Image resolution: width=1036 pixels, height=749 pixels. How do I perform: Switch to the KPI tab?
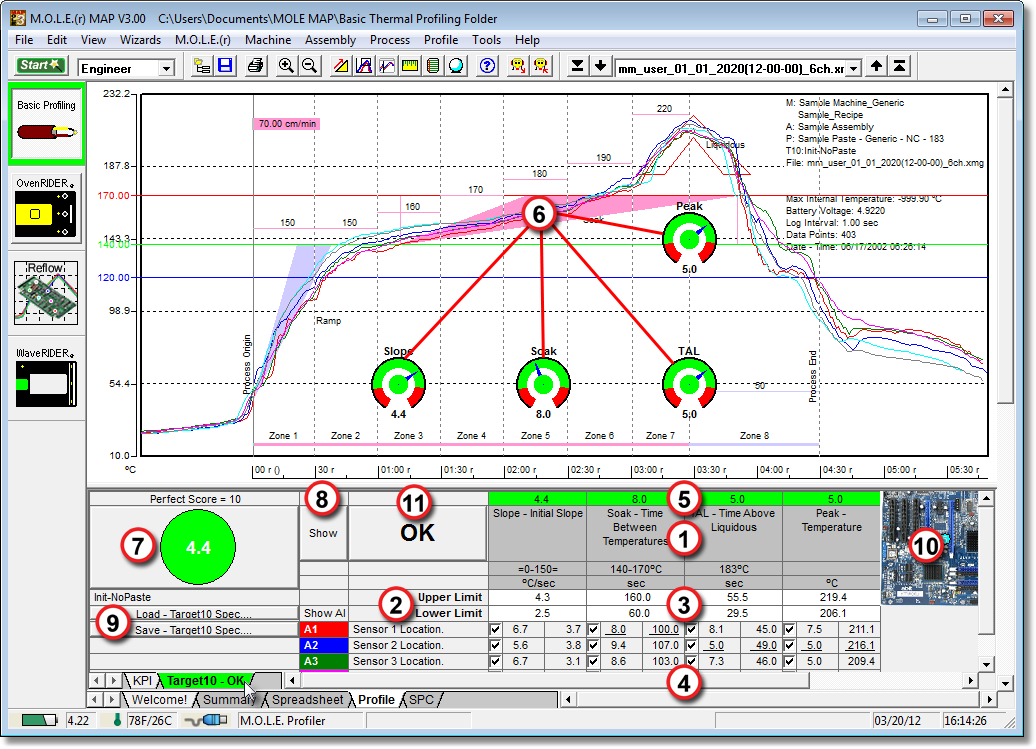tap(142, 680)
